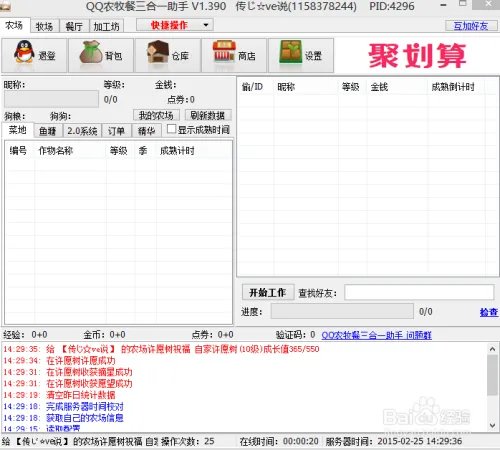500x450 pixels.
Task: Switch to the 农场 farm tab
Action: (x=14, y=25)
